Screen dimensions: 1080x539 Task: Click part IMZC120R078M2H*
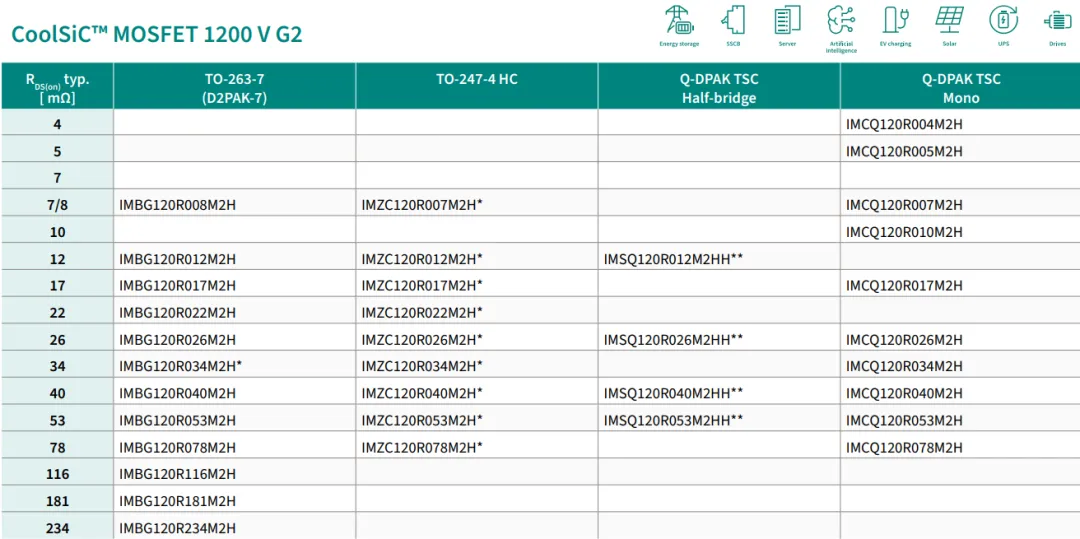coord(422,448)
